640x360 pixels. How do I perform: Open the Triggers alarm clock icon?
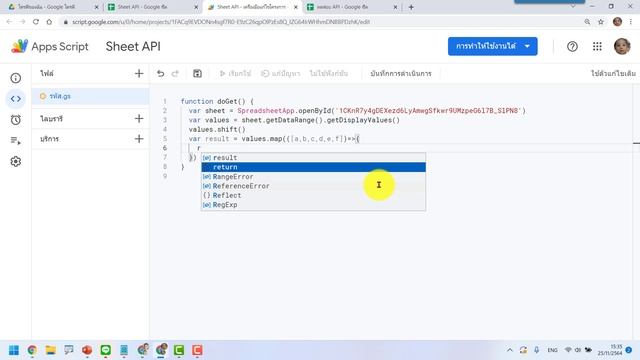(16, 120)
